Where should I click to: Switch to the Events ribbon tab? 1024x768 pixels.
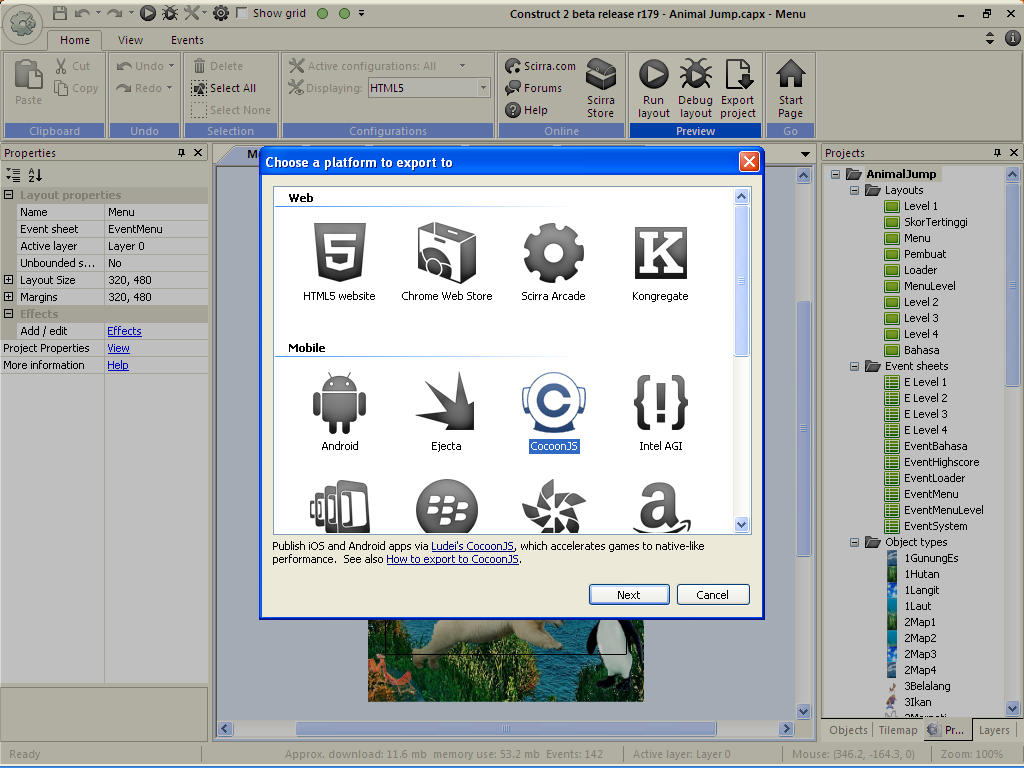coord(187,40)
